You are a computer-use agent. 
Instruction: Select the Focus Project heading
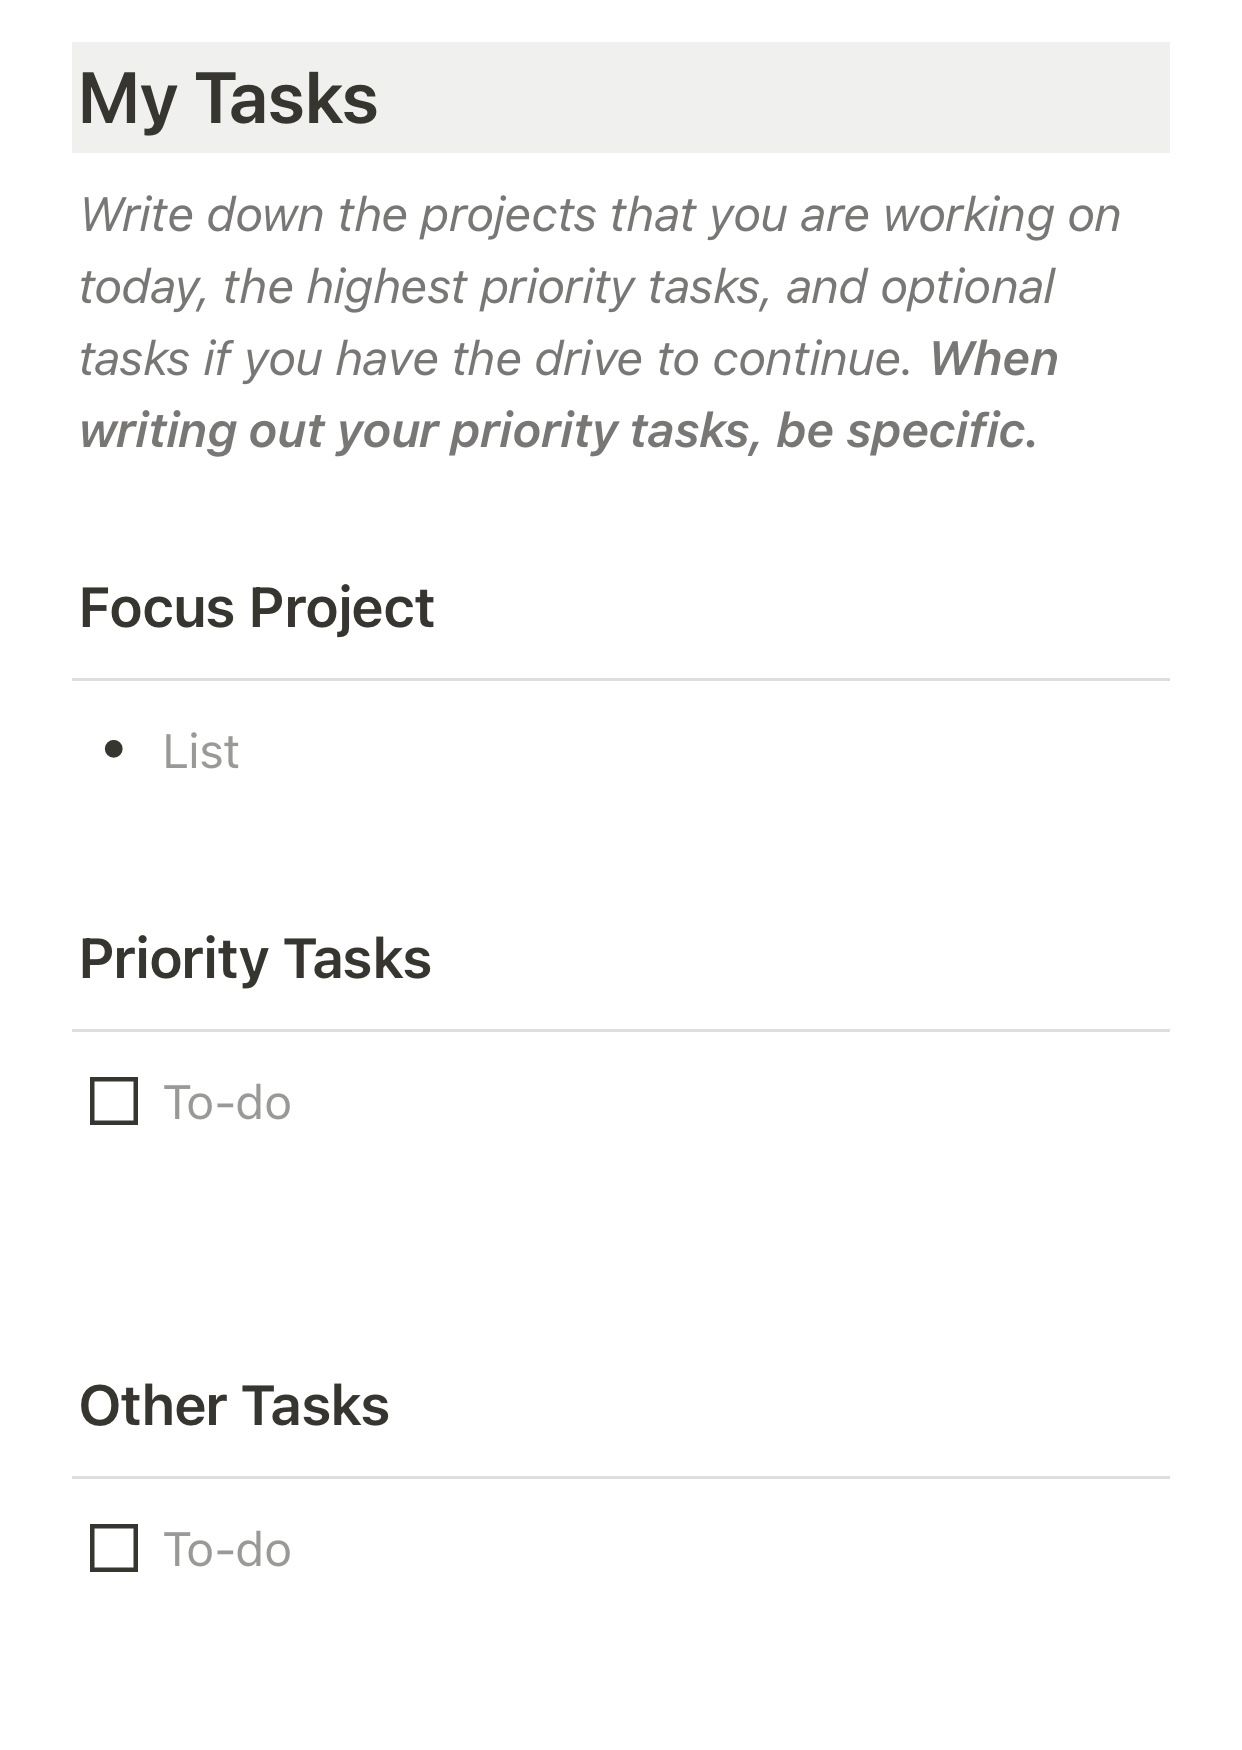point(256,607)
